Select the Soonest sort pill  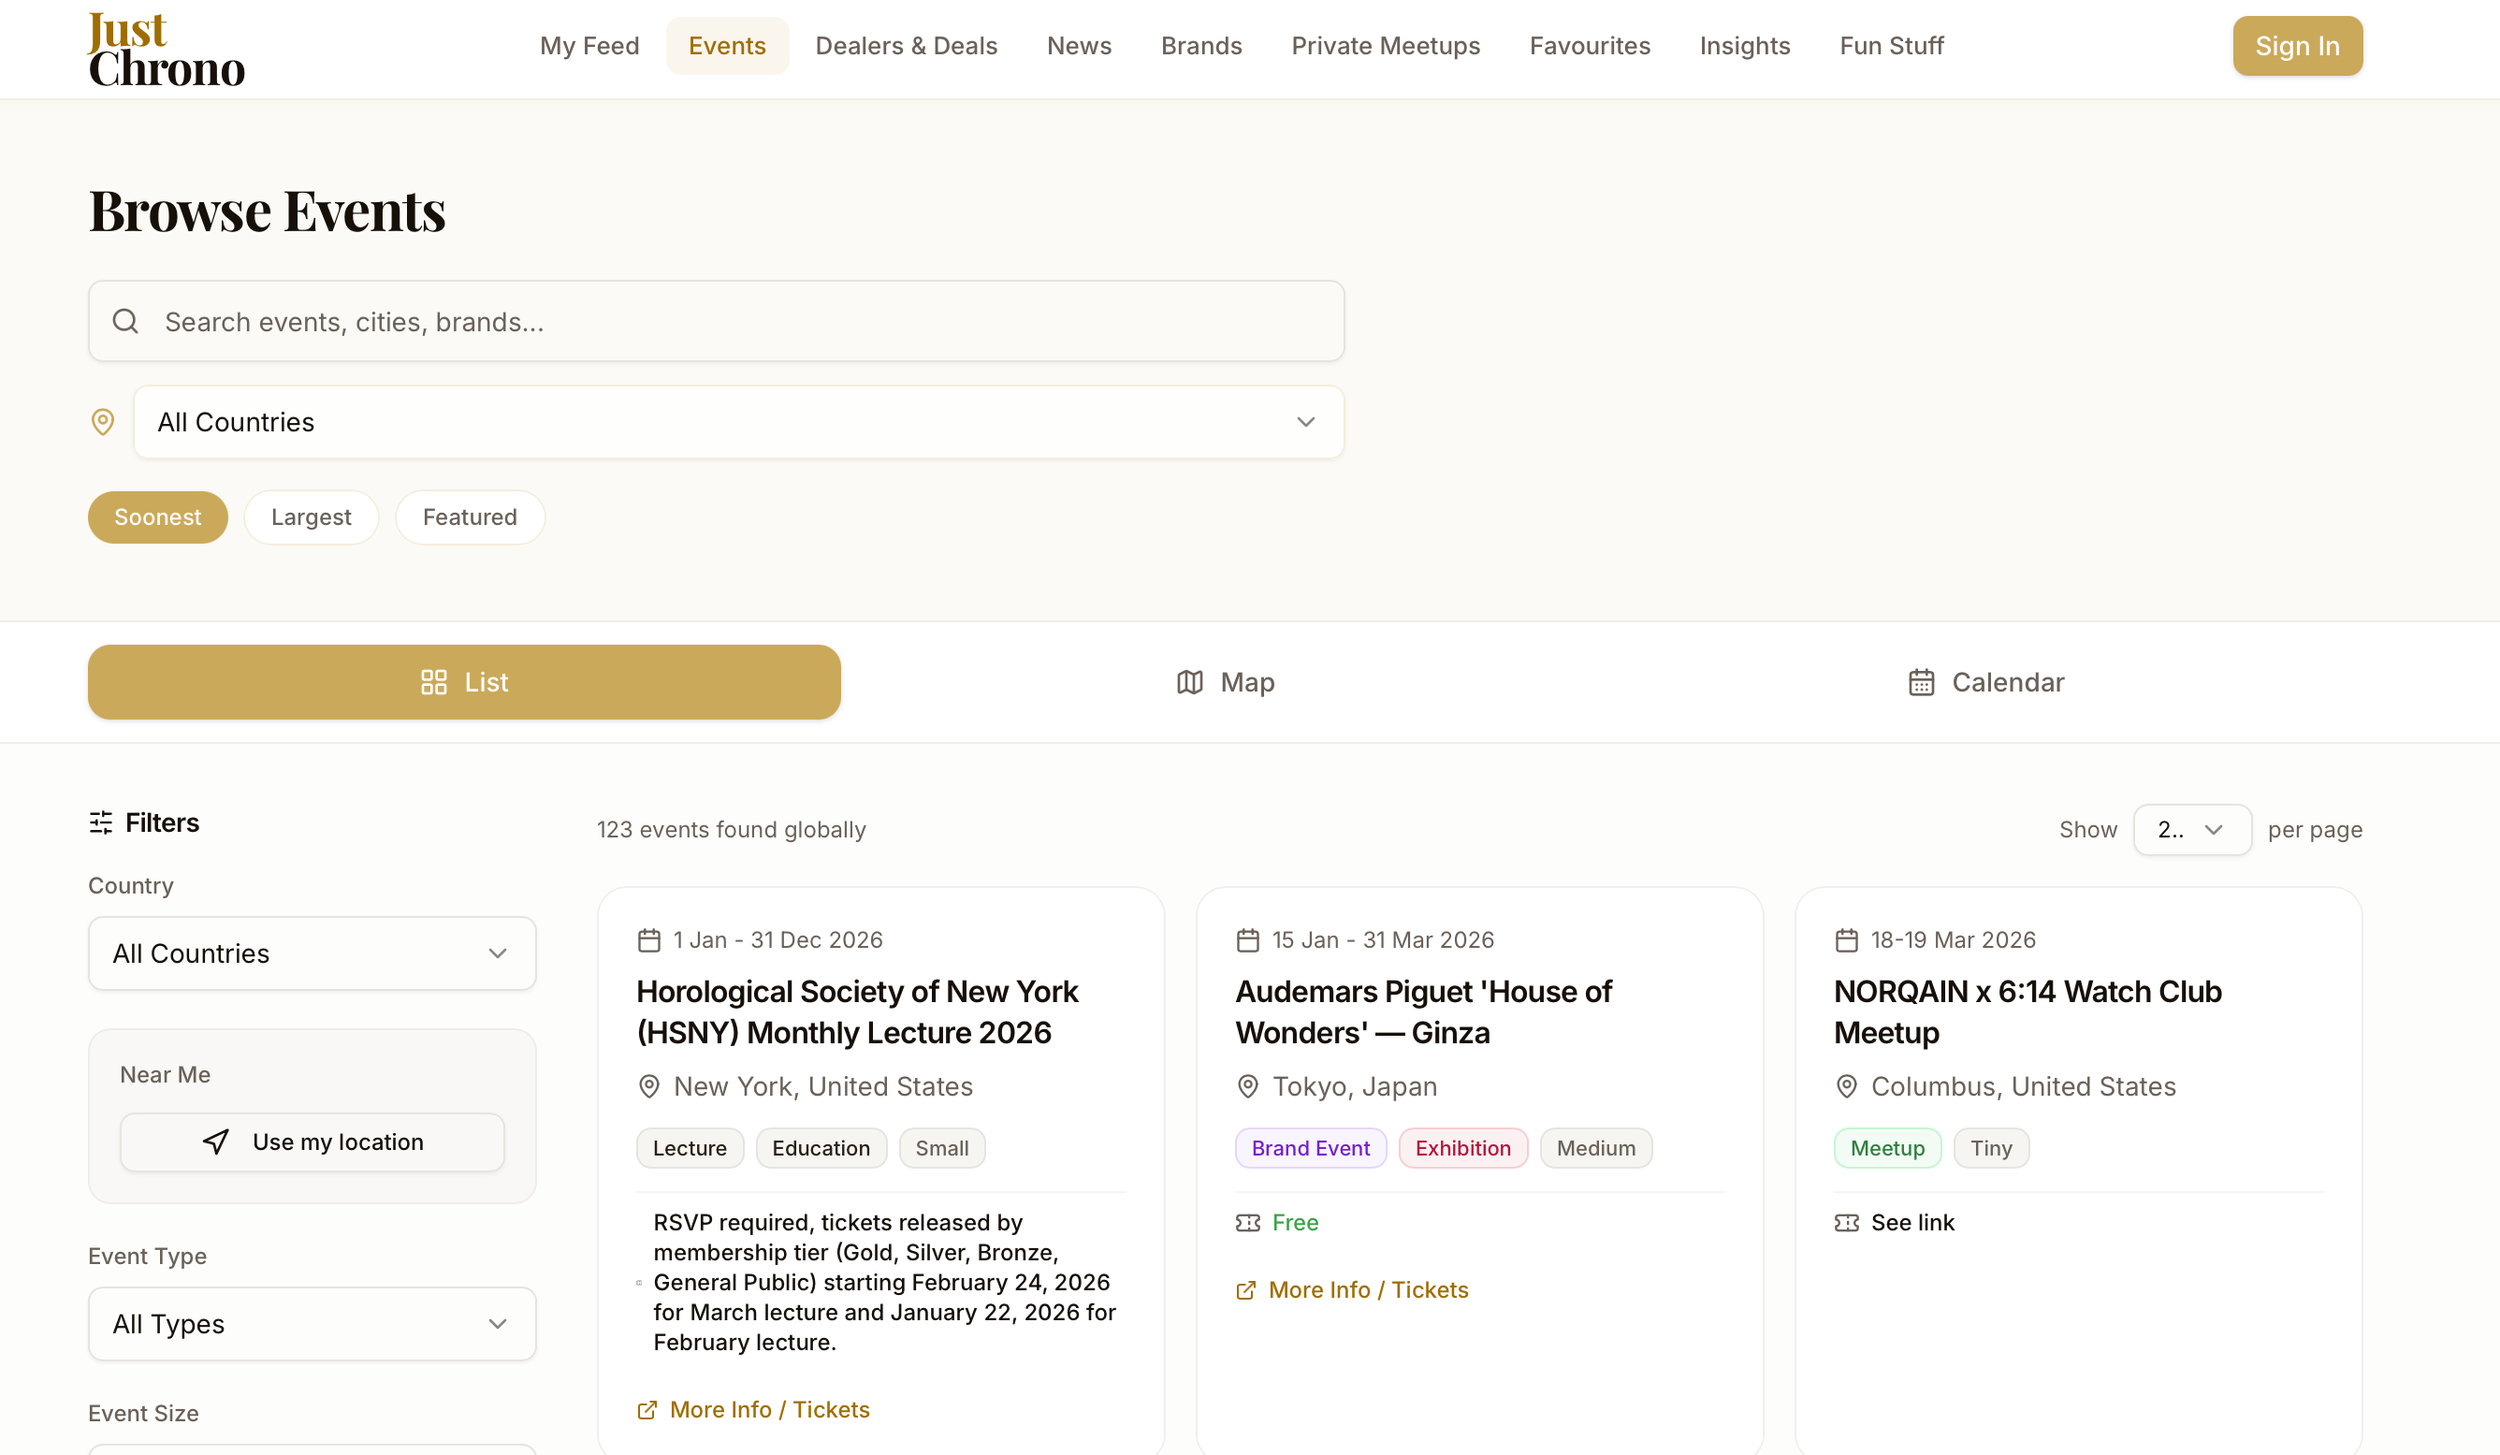pyautogui.click(x=157, y=517)
